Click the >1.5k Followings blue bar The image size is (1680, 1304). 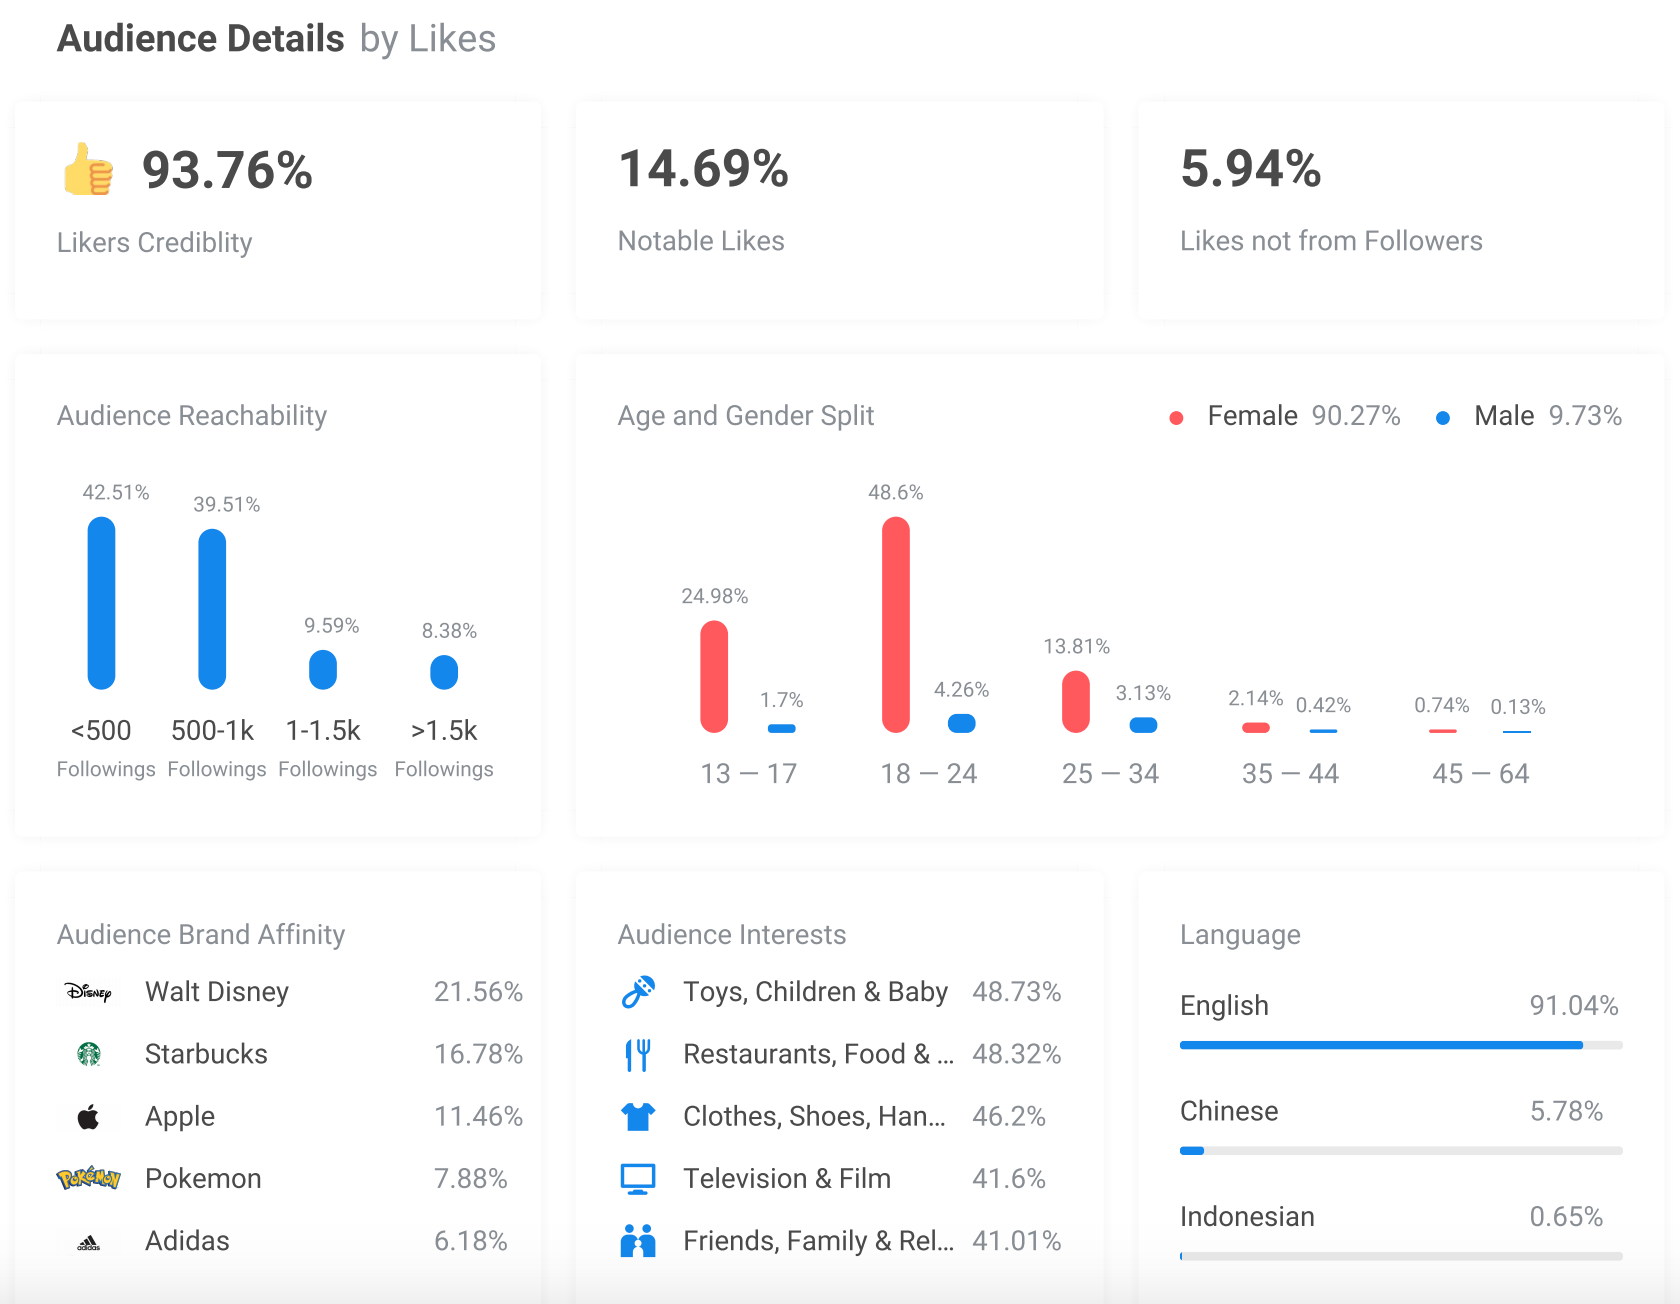(x=444, y=672)
